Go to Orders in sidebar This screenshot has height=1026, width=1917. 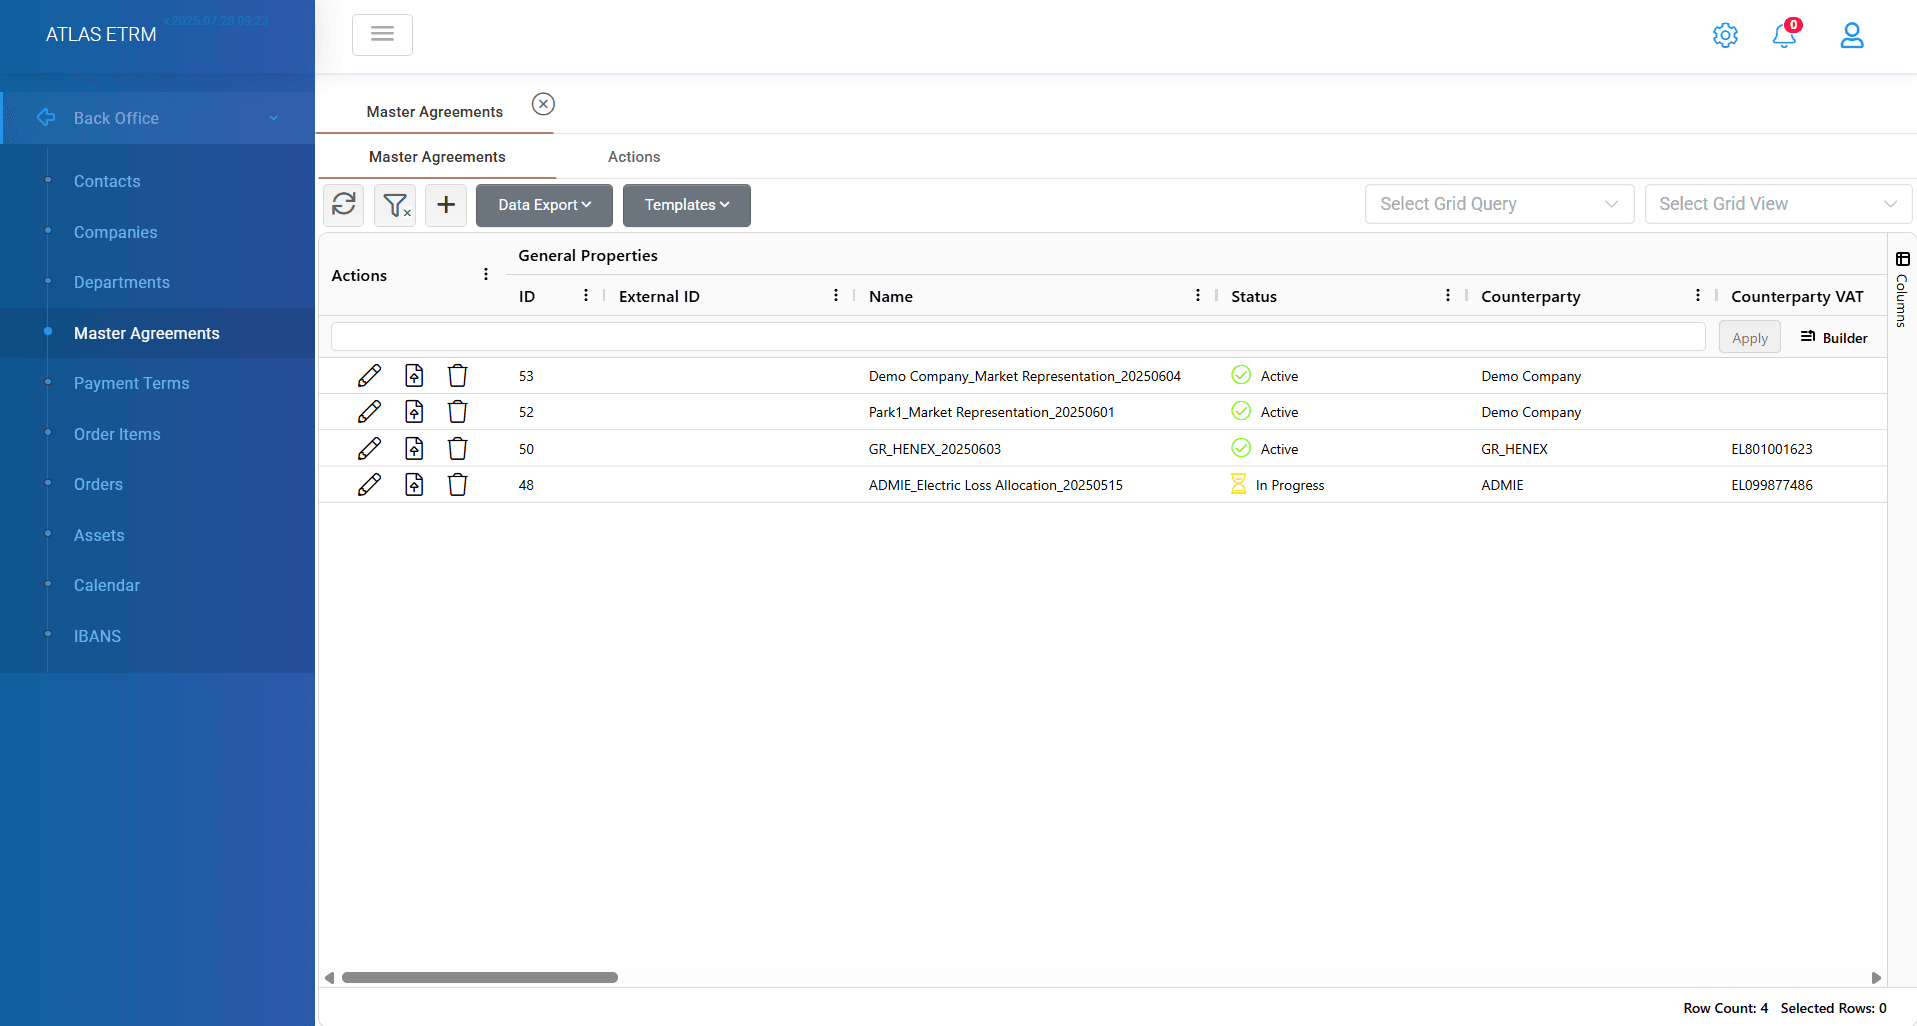pos(98,484)
